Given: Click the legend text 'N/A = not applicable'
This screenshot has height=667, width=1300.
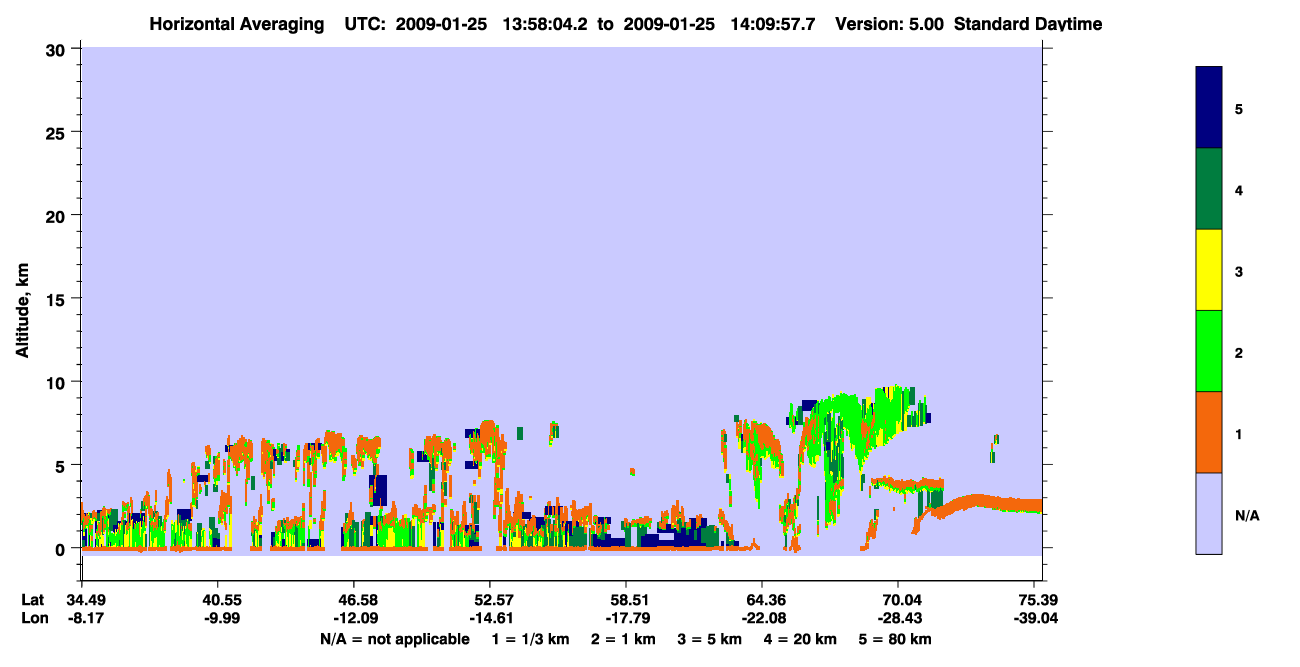Looking at the screenshot, I should click(394, 639).
